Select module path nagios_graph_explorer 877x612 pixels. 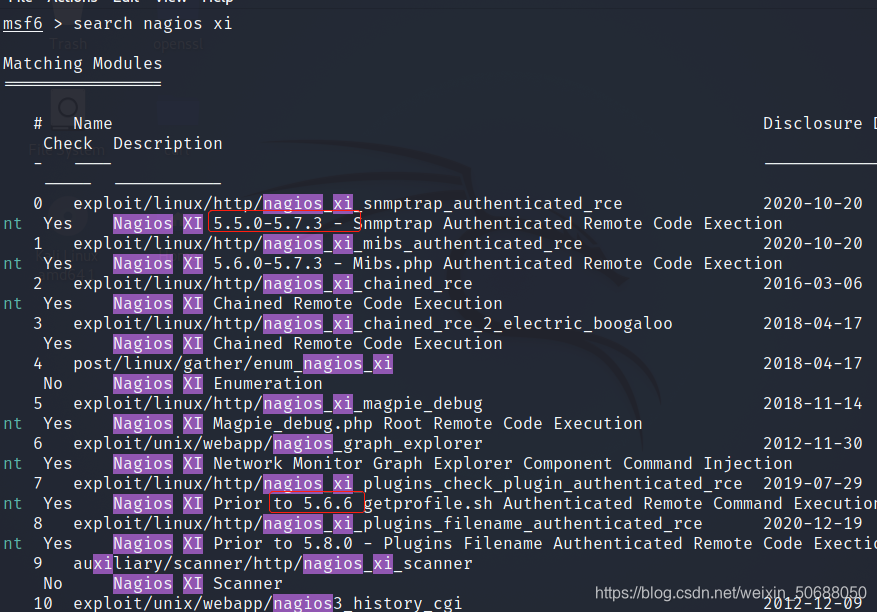tap(277, 444)
